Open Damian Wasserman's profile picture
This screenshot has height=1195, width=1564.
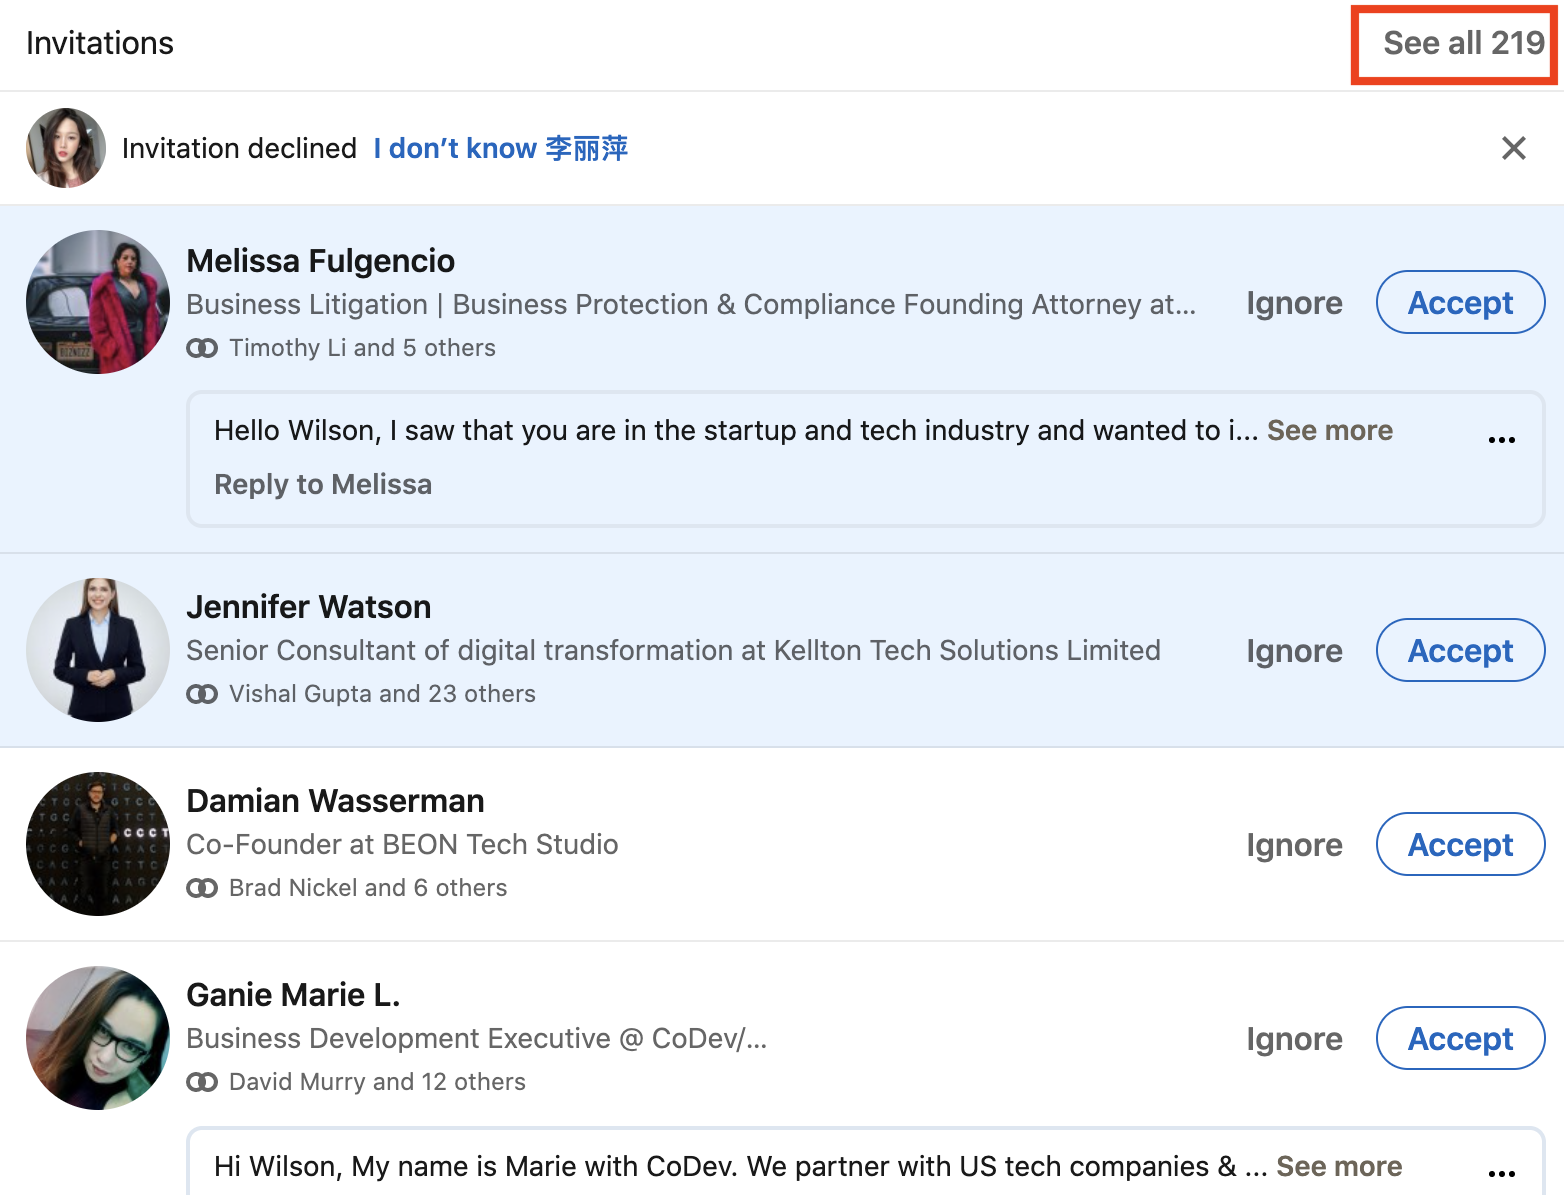[98, 844]
